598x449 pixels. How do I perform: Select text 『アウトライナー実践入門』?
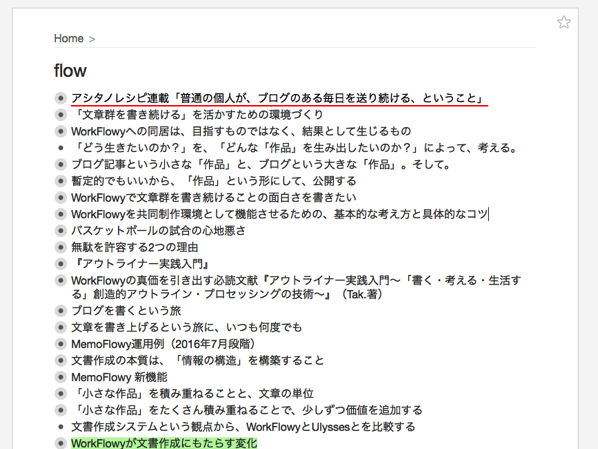(140, 264)
